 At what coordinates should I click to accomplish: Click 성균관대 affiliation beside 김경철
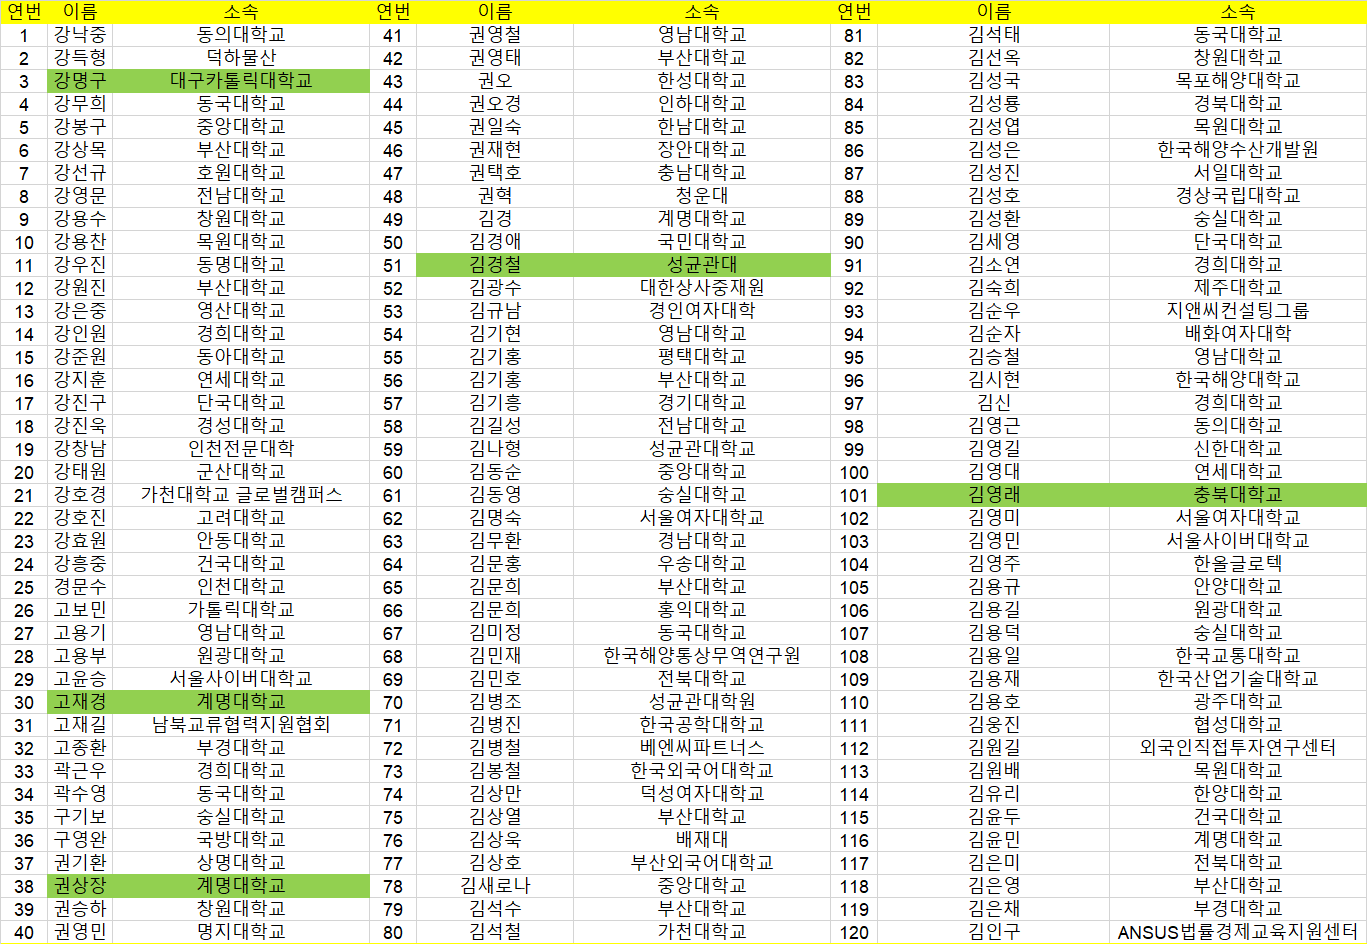(701, 265)
